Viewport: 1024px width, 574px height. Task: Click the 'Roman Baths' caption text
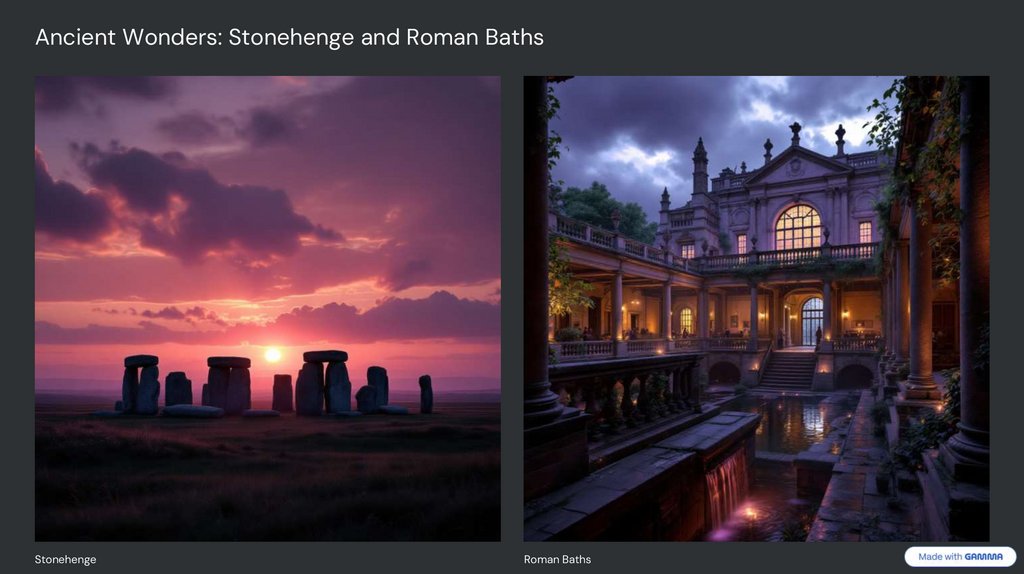[x=557, y=559]
